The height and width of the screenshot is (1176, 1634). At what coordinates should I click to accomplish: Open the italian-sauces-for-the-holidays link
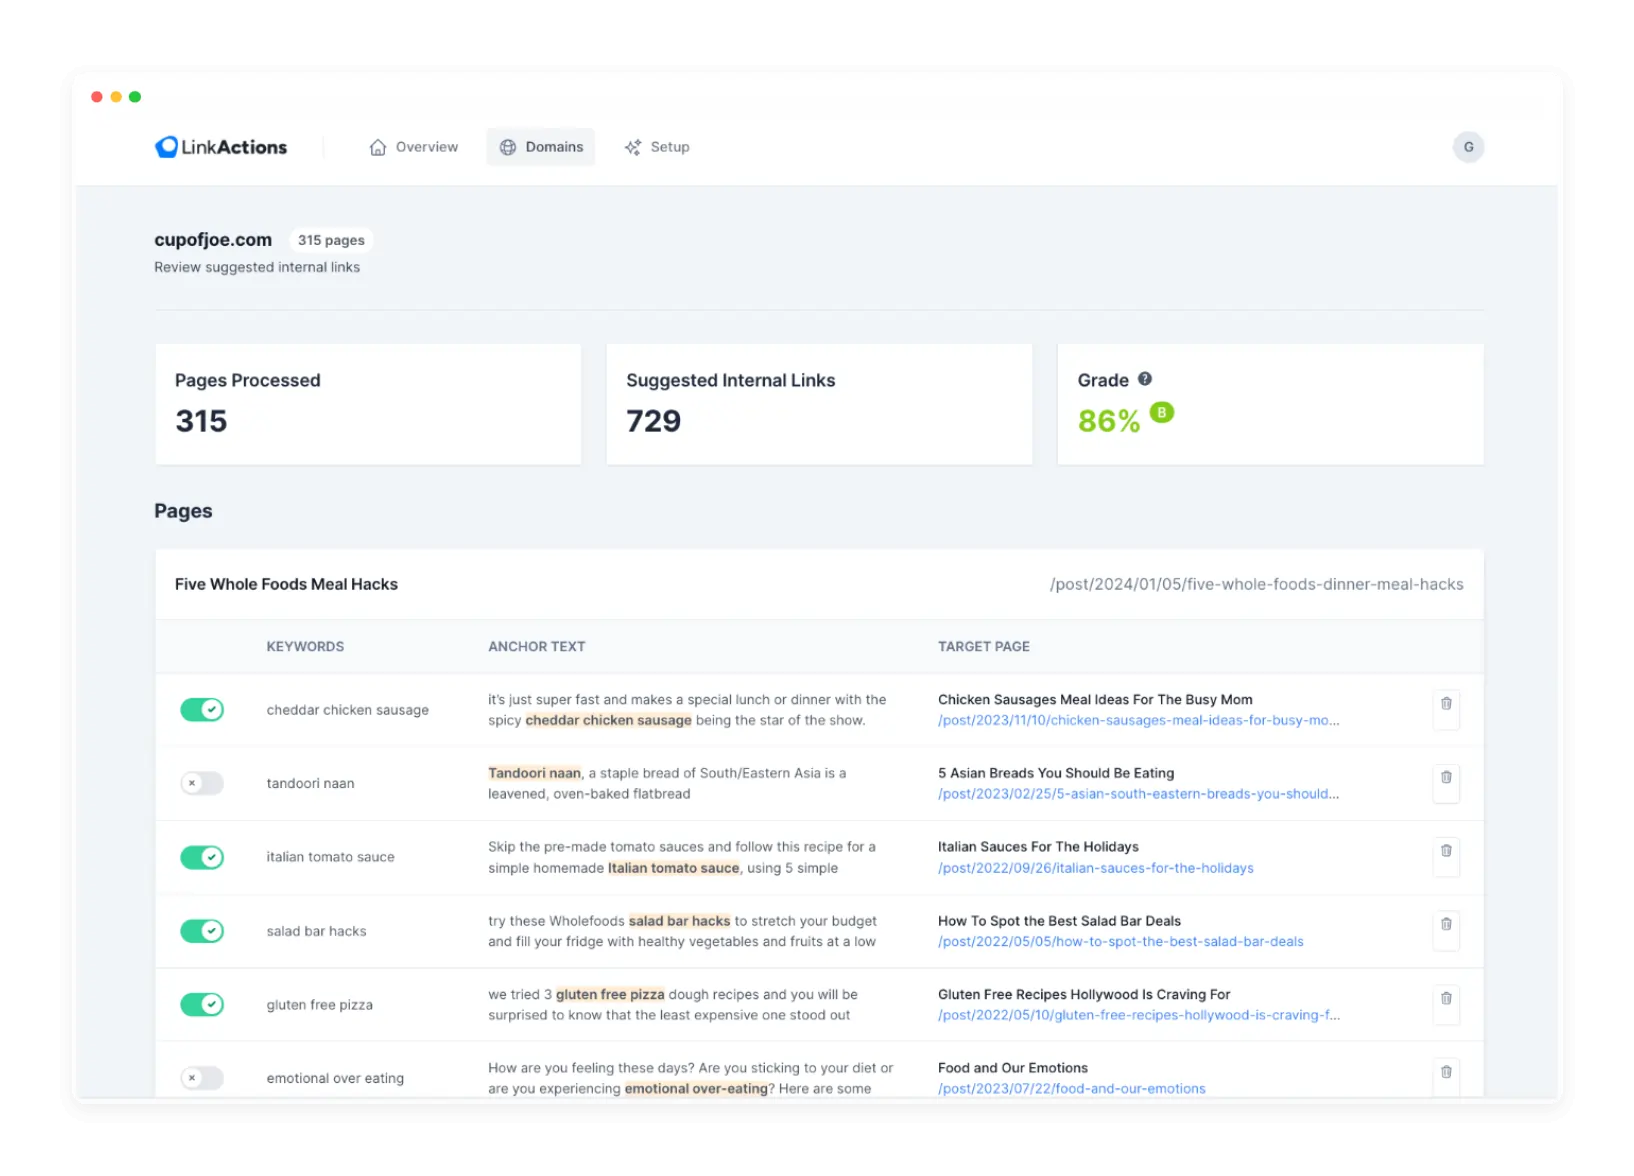point(1095,868)
